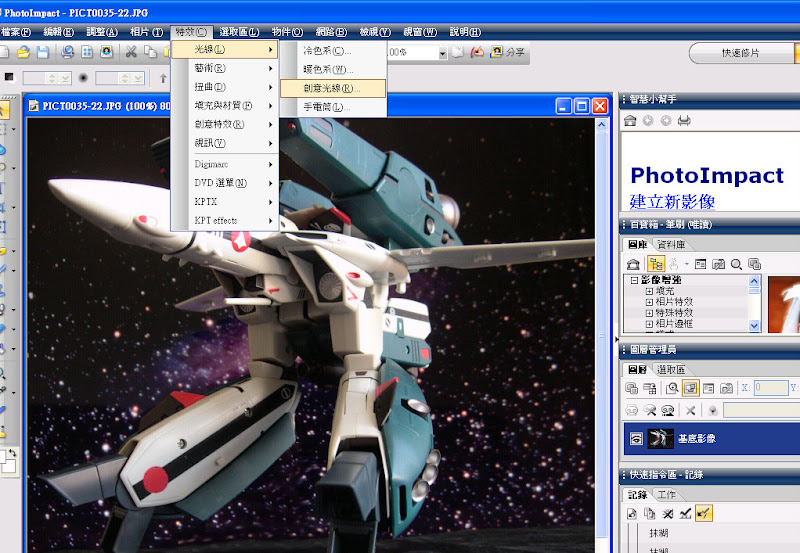
Task: Click the Share (分享) toolbar icon
Action: [x=507, y=52]
